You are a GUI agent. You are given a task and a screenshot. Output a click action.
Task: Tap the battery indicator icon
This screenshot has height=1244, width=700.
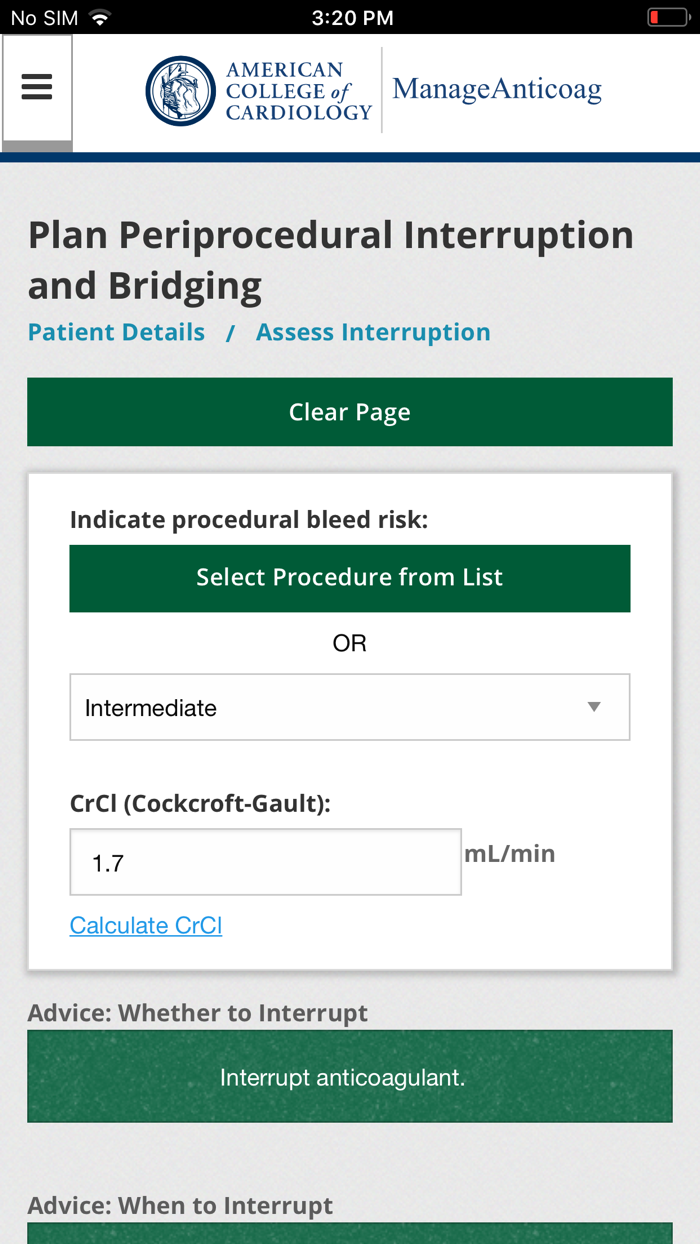tap(668, 15)
